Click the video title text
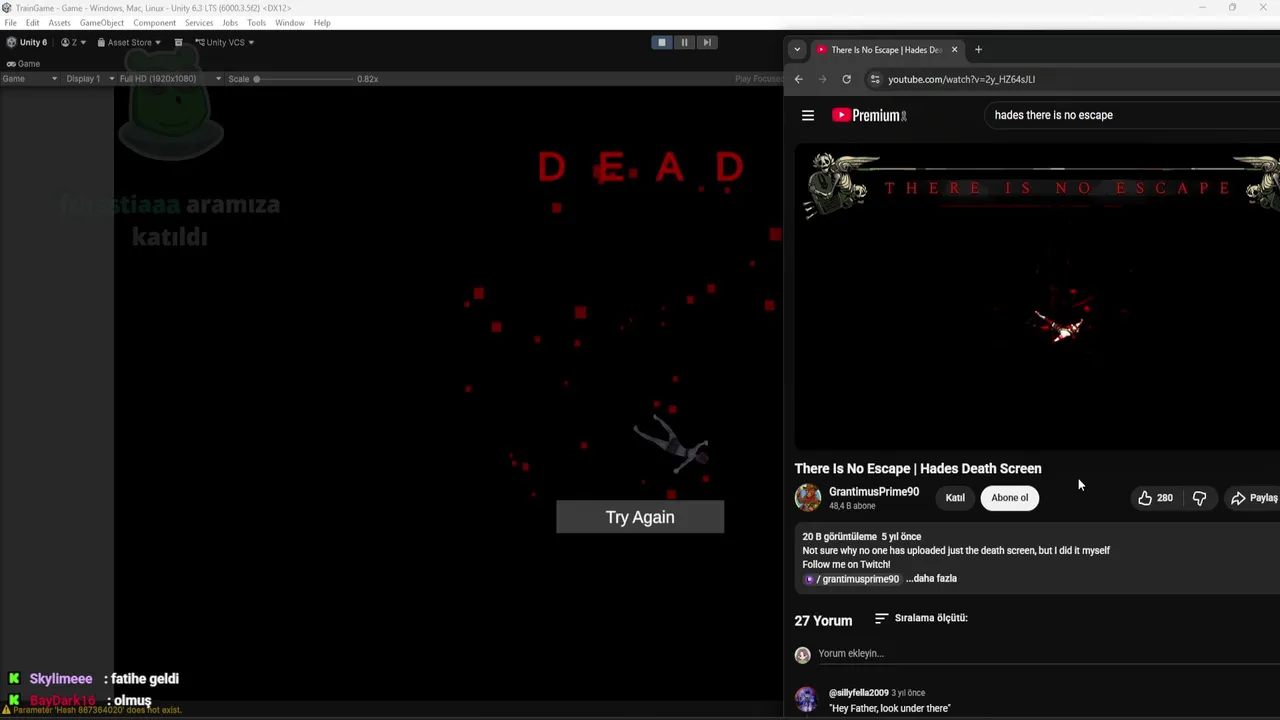 pos(918,468)
